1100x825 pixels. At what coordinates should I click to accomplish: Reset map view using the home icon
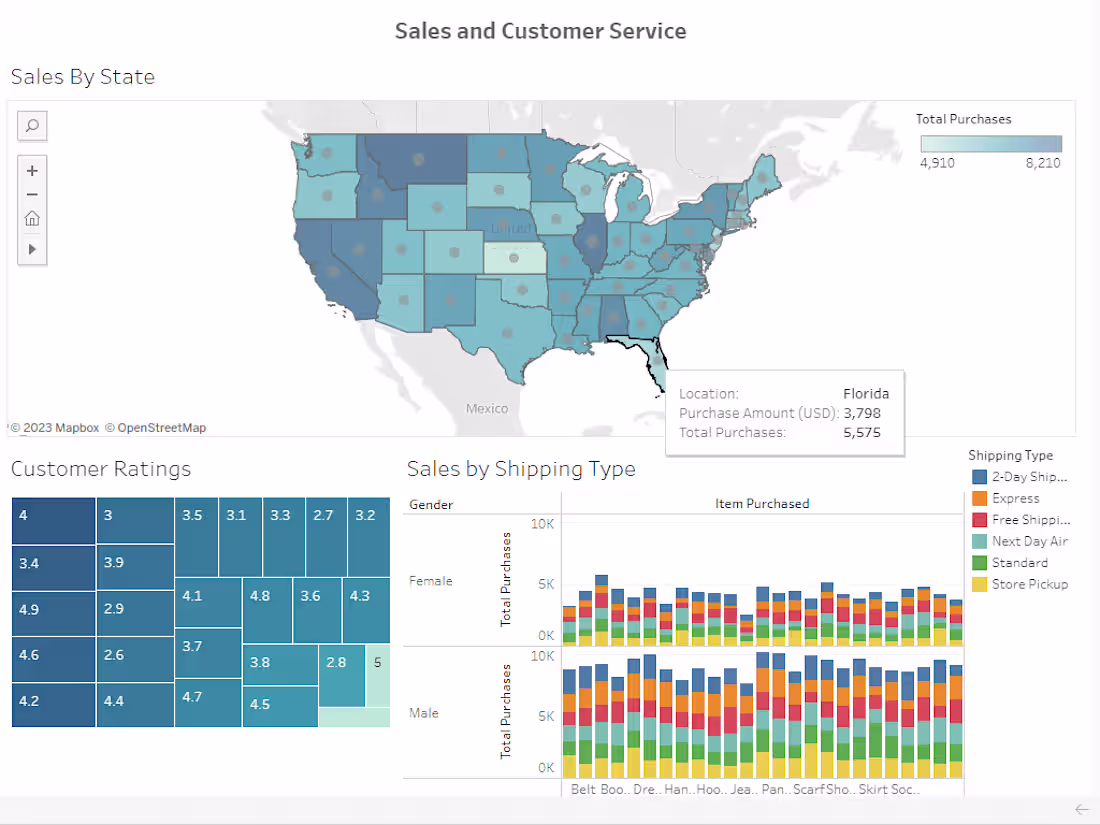pos(31,218)
